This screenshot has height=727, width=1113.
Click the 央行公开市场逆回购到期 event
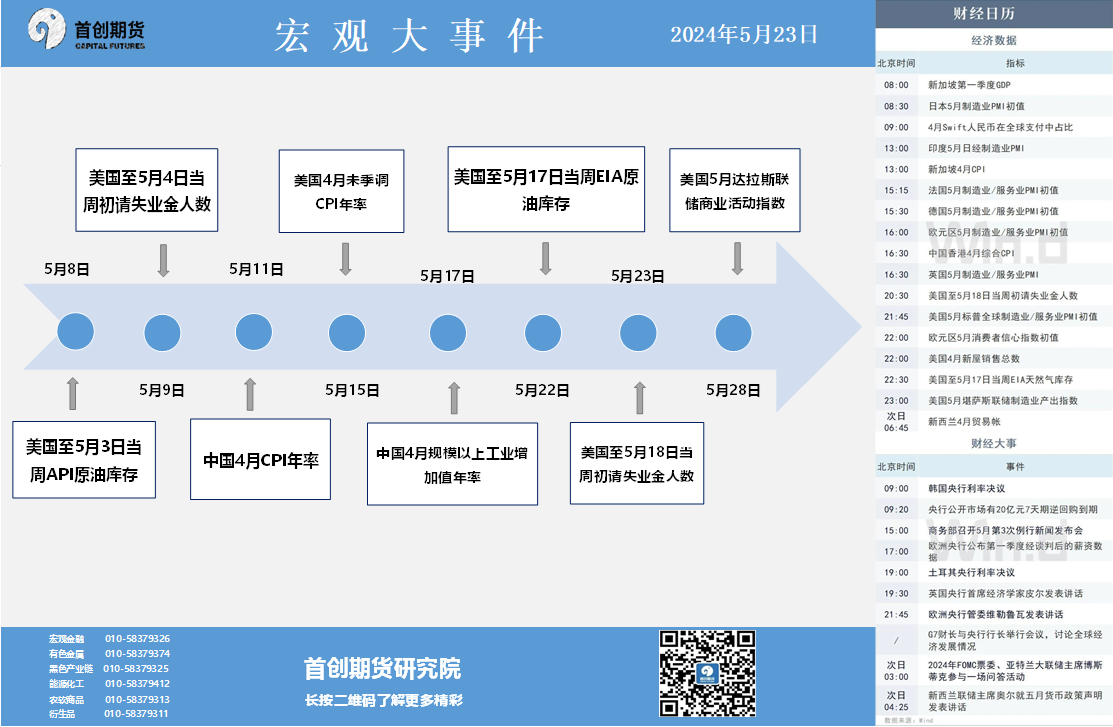(x=994, y=509)
